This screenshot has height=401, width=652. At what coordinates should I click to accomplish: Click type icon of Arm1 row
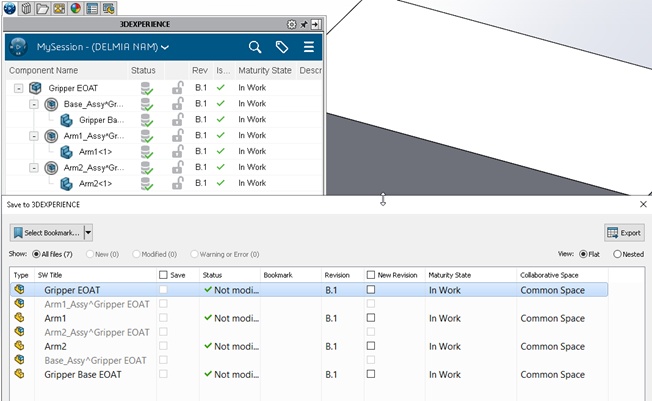point(19,317)
